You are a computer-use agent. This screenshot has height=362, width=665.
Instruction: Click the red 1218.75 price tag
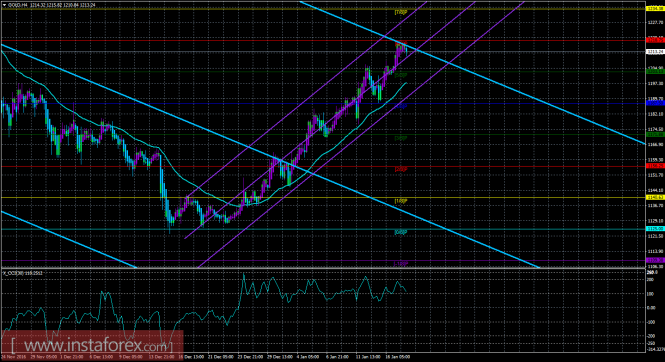tap(655, 40)
